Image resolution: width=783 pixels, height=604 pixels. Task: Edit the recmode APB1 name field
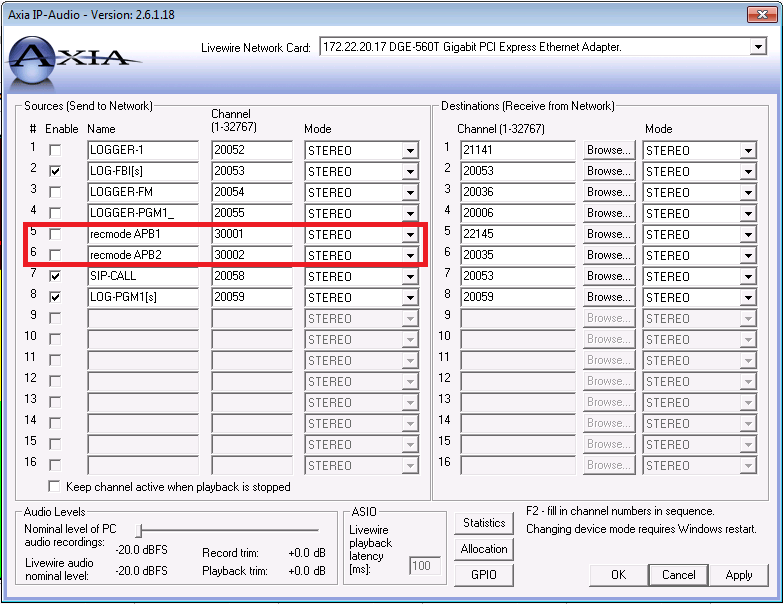(x=143, y=234)
